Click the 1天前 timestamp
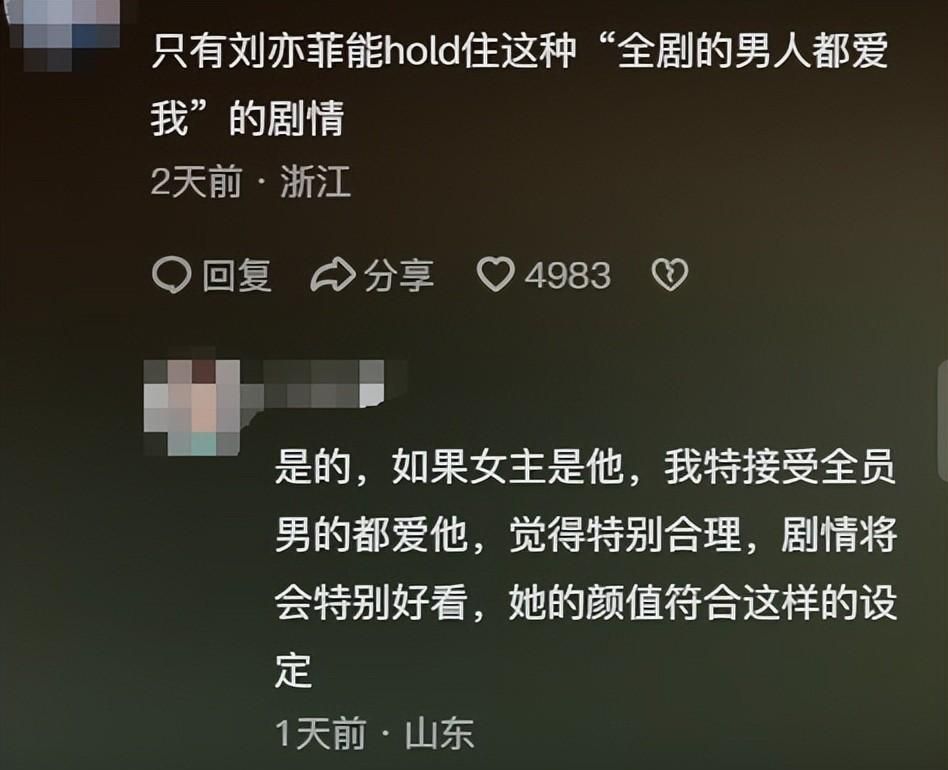Image resolution: width=948 pixels, height=770 pixels. pyautogui.click(x=321, y=734)
